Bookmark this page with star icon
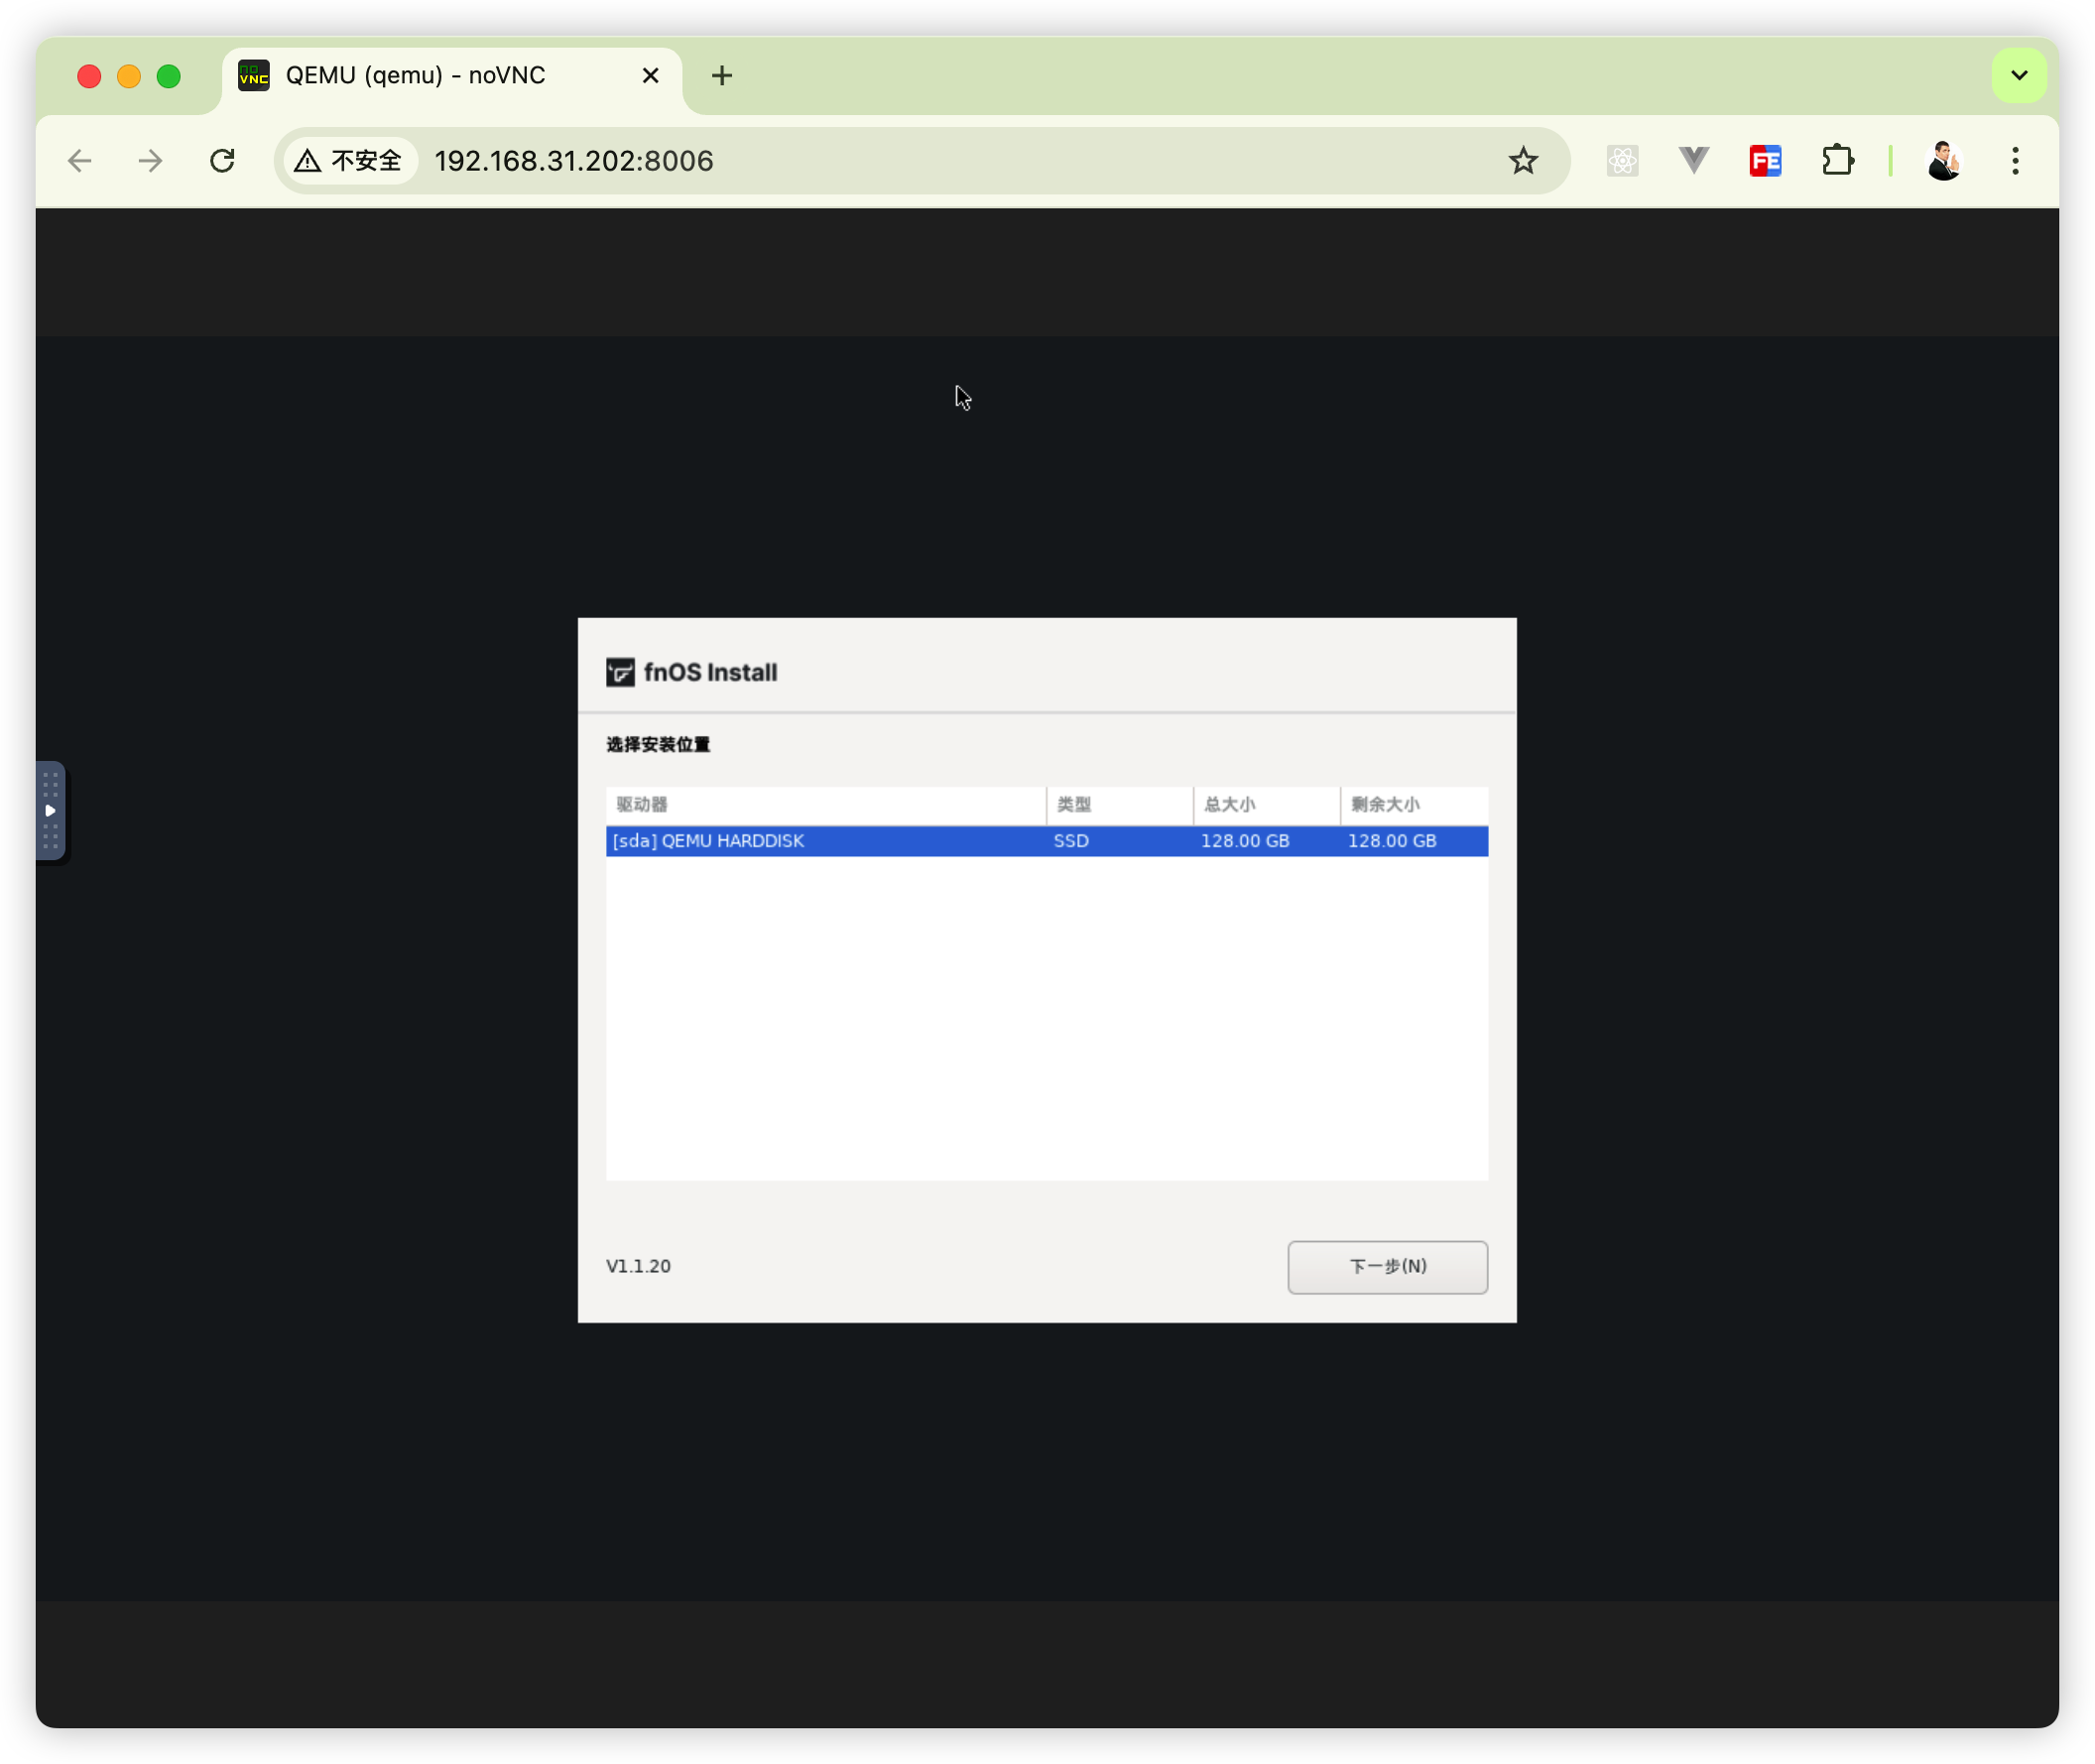2095x1764 pixels. click(x=1522, y=161)
